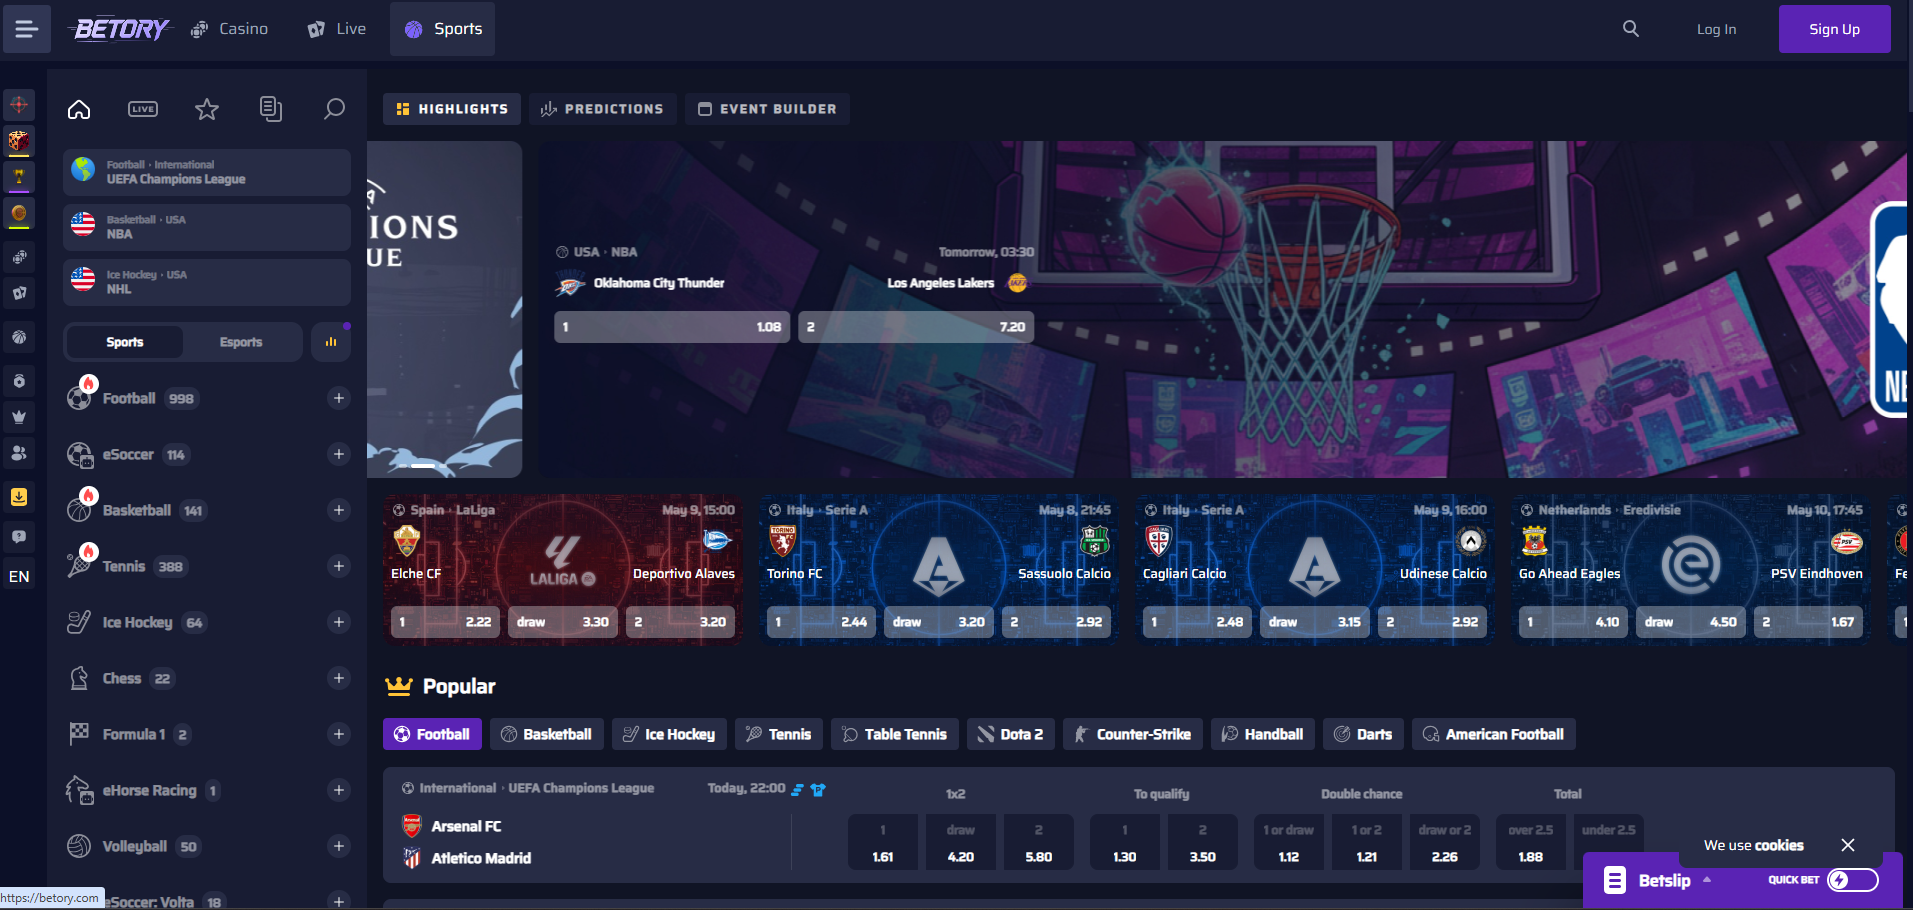1913x910 pixels.
Task: Expand the eHorse Racing category
Action: pyautogui.click(x=339, y=790)
